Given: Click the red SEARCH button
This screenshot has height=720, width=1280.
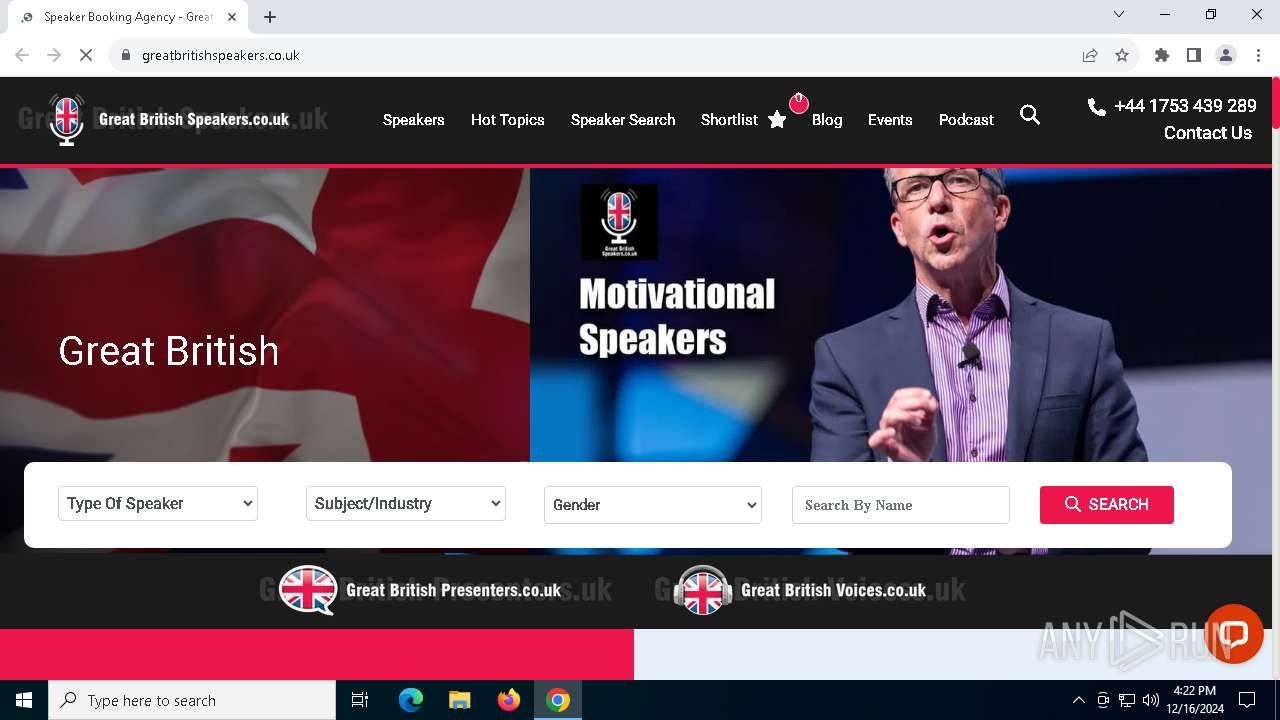Looking at the screenshot, I should (1107, 505).
